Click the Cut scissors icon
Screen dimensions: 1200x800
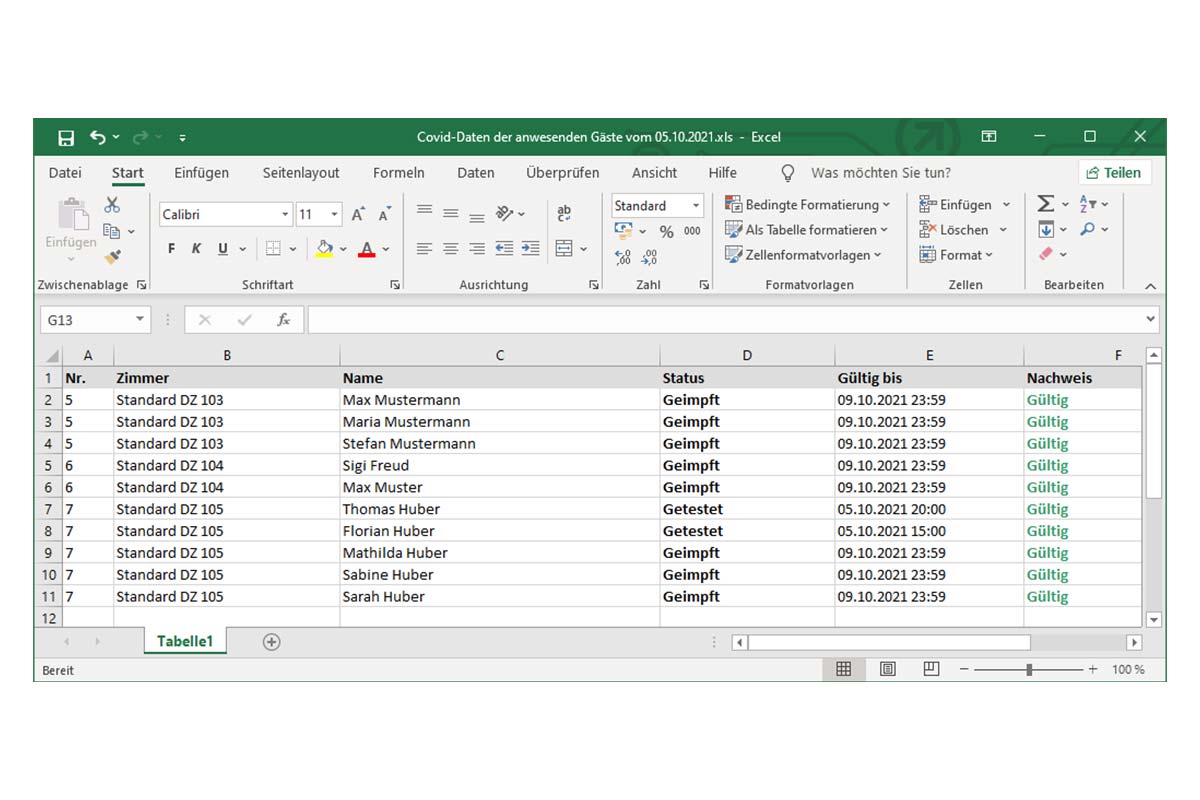coord(112,205)
